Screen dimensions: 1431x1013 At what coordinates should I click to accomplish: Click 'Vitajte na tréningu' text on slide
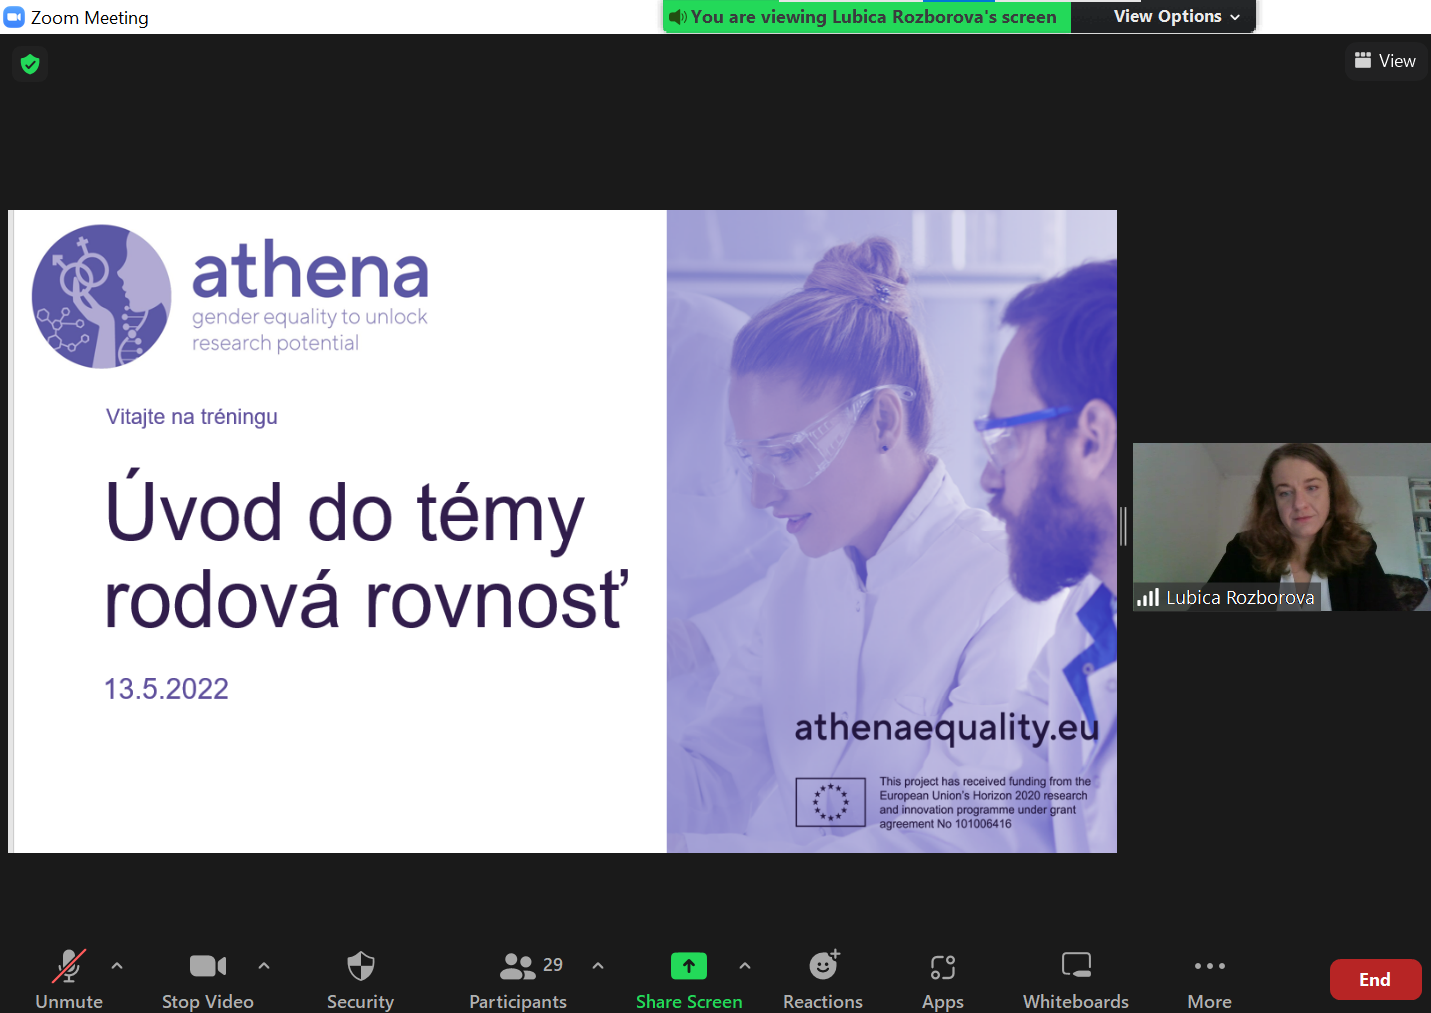[192, 417]
